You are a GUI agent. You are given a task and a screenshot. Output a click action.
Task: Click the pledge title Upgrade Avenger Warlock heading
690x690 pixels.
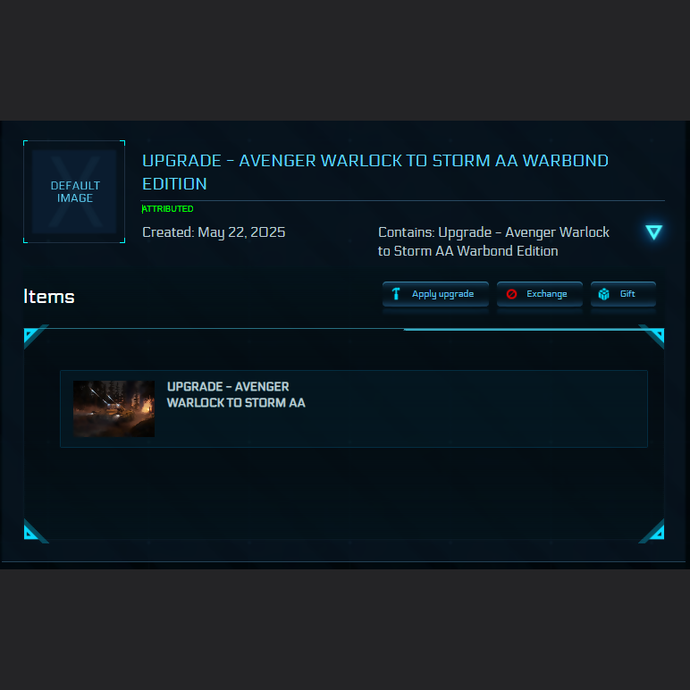click(x=375, y=172)
